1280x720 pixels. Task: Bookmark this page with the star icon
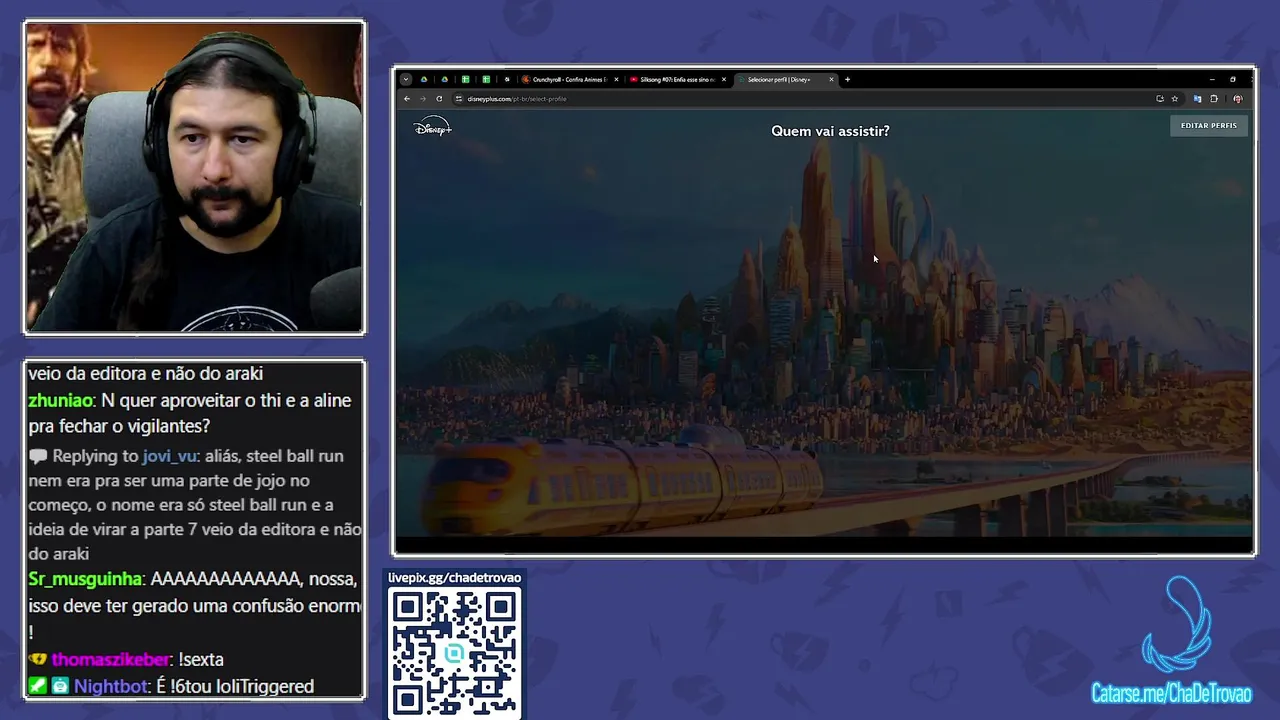[x=1175, y=99]
